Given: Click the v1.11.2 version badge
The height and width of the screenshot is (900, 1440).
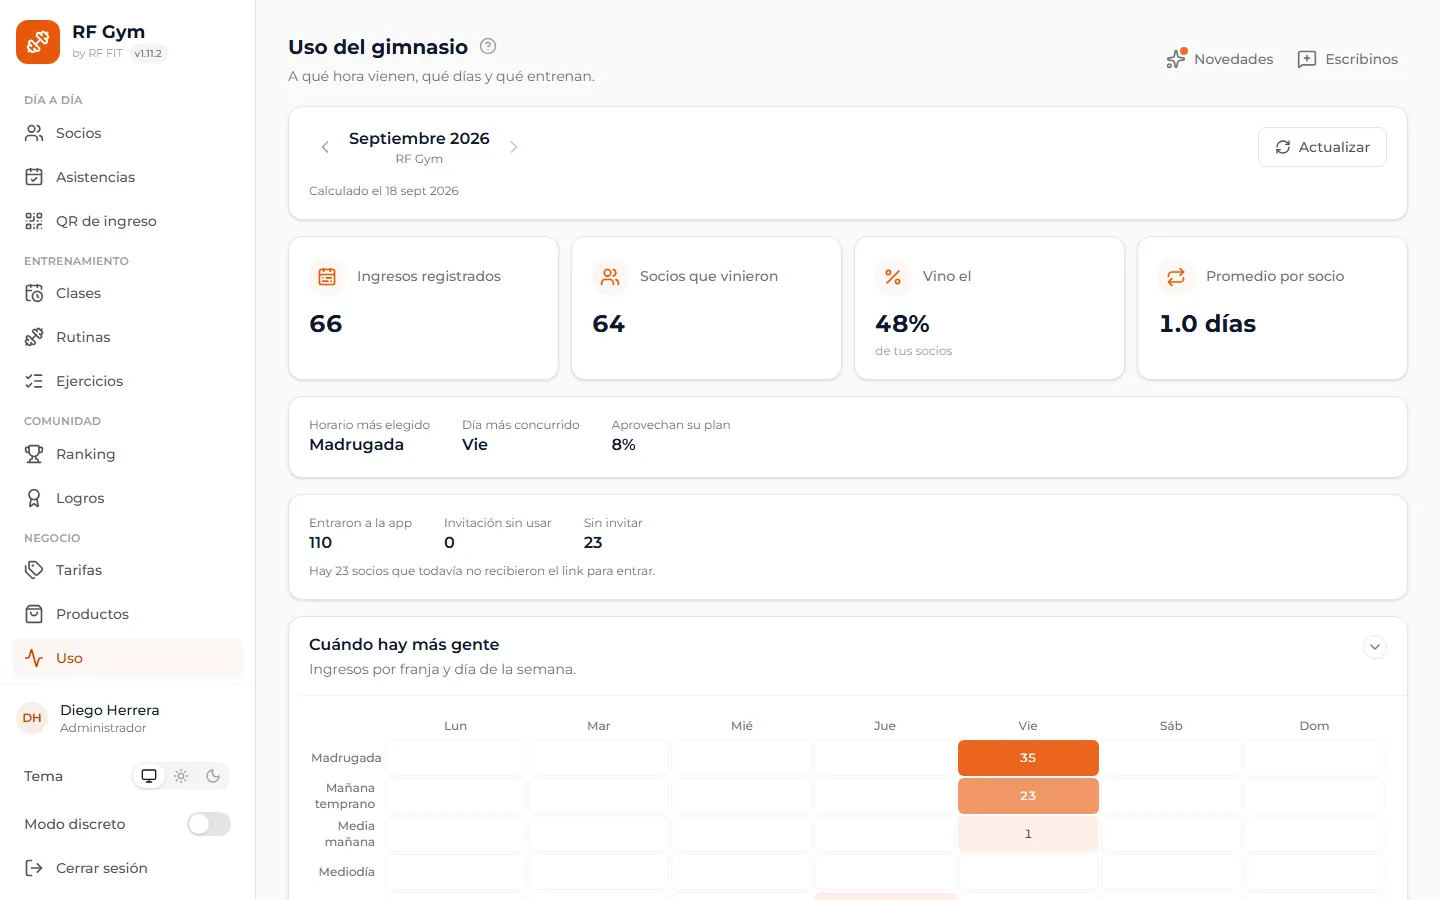Looking at the screenshot, I should coord(148,54).
